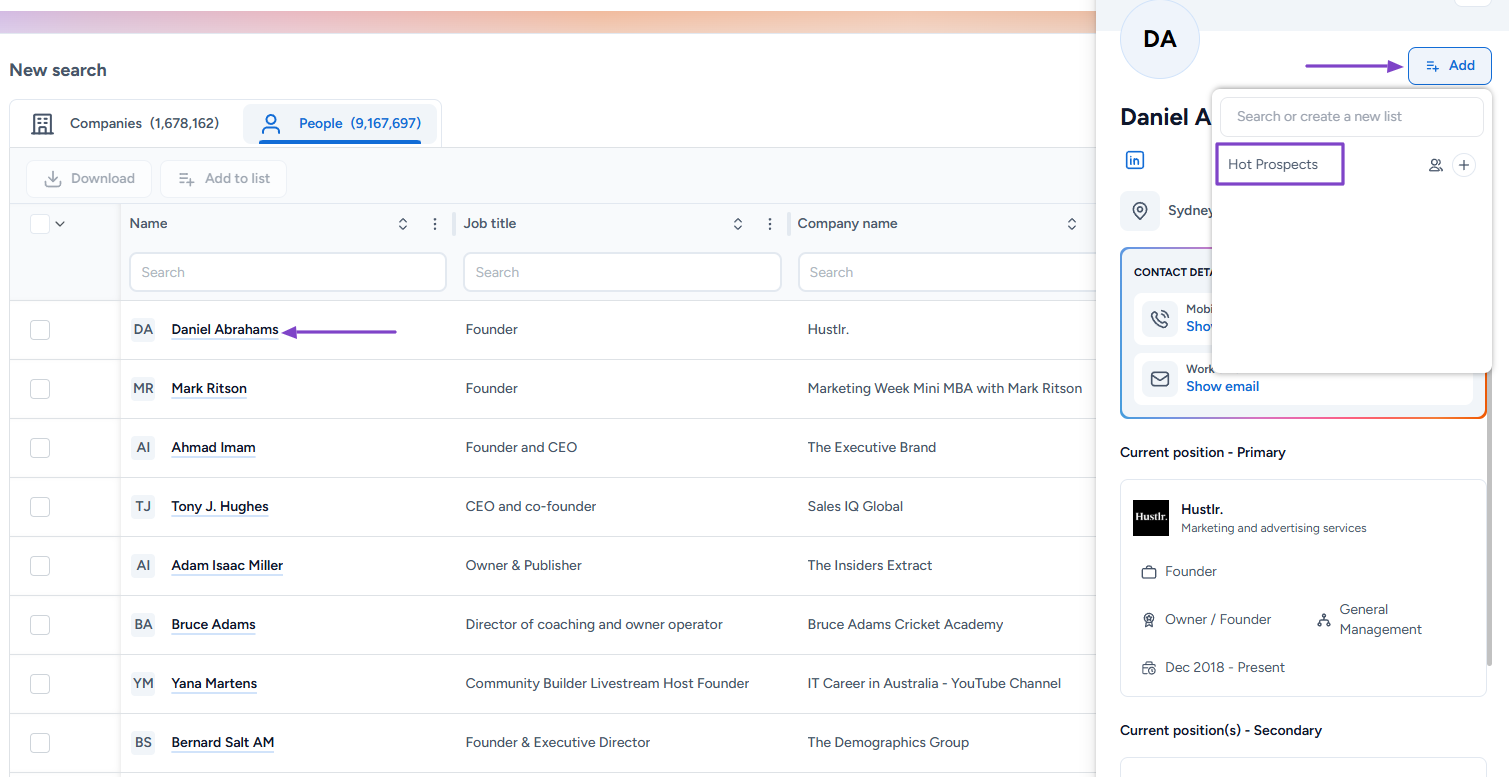
Task: Click 'Sales IQ Global' company cell
Action: [x=855, y=506]
